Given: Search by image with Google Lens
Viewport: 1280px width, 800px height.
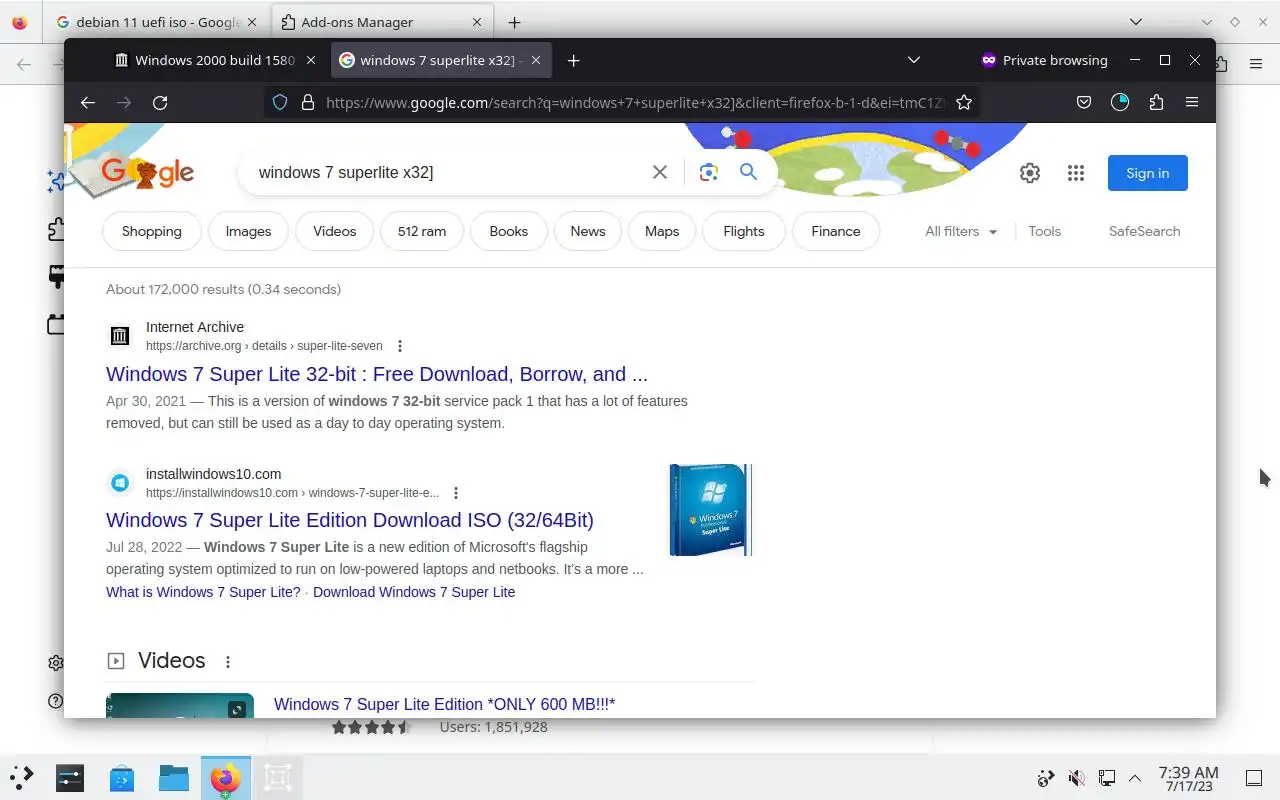Looking at the screenshot, I should [709, 172].
